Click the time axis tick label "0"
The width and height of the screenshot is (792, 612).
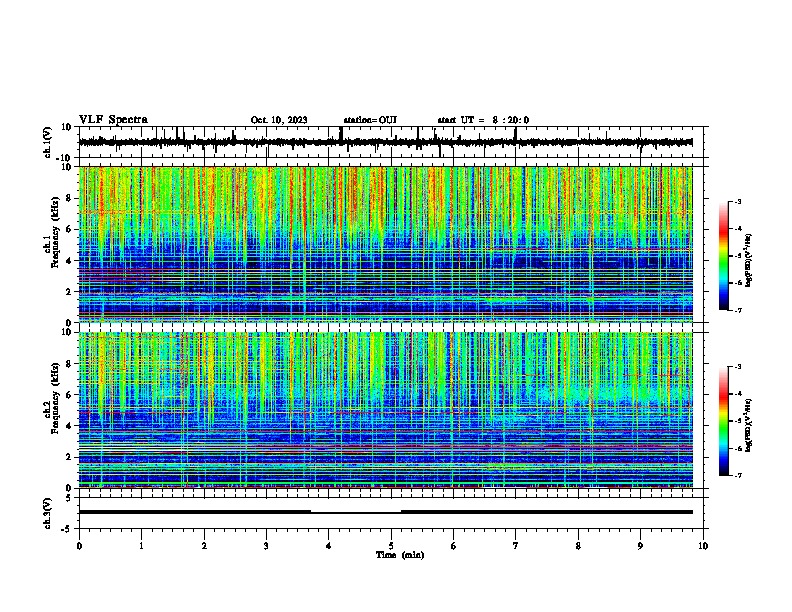coord(79,546)
